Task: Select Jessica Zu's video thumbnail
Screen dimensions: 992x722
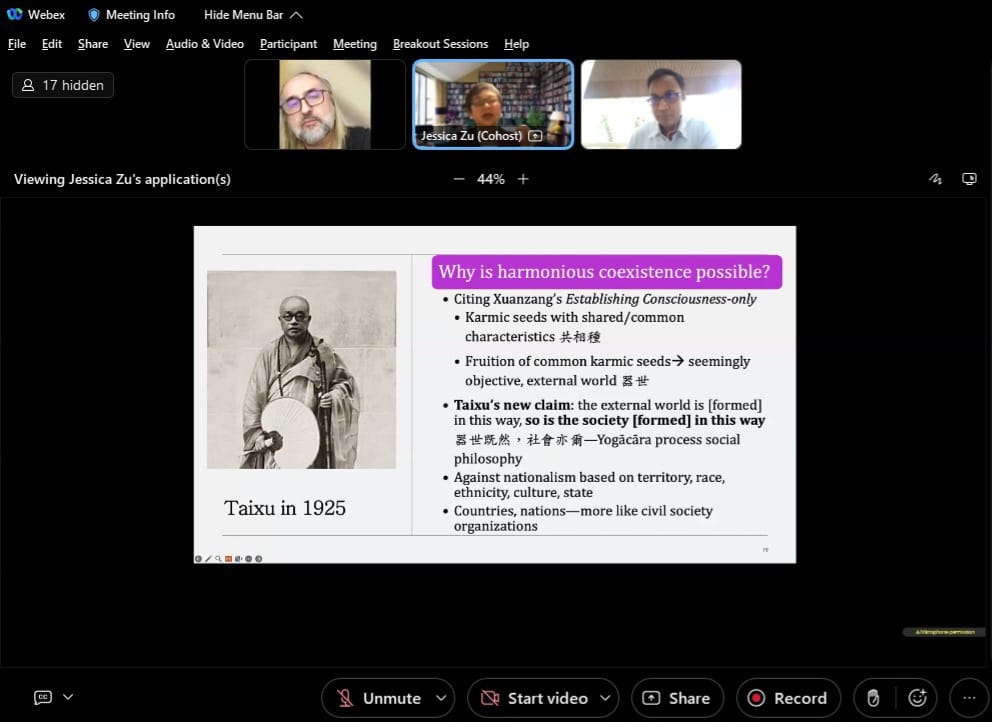Action: point(493,104)
